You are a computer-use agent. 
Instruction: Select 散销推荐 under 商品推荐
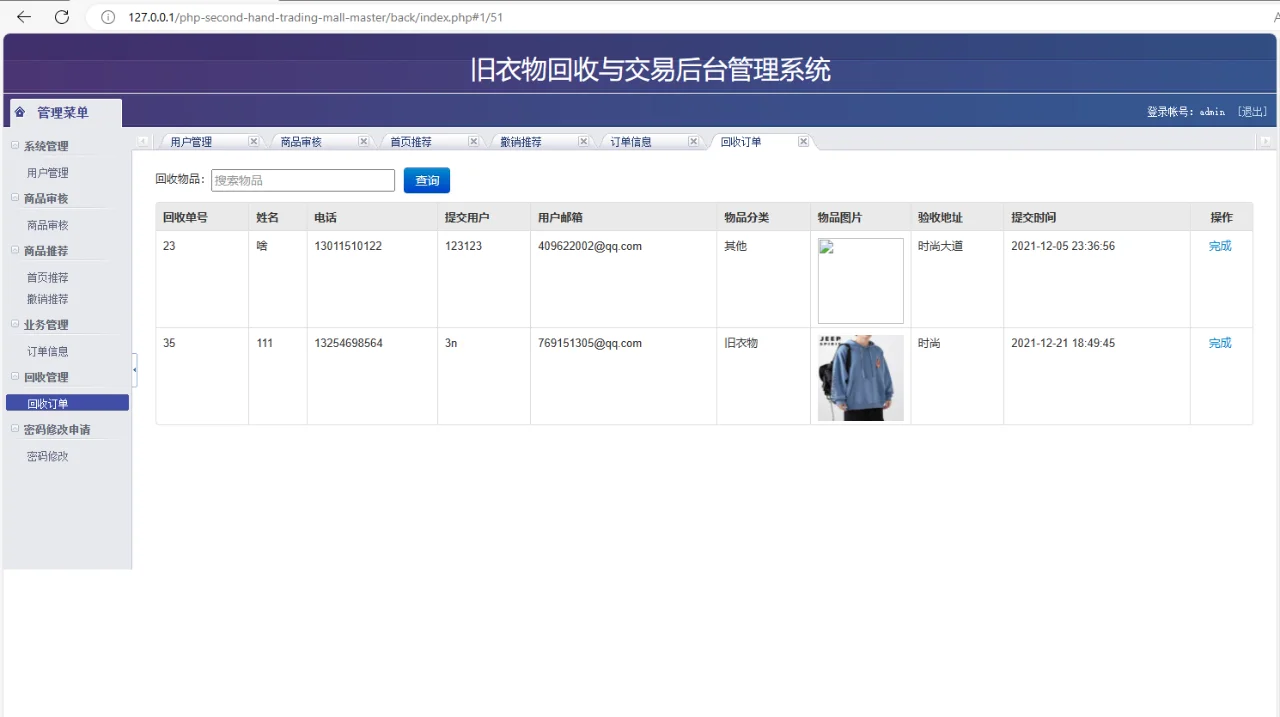(47, 298)
